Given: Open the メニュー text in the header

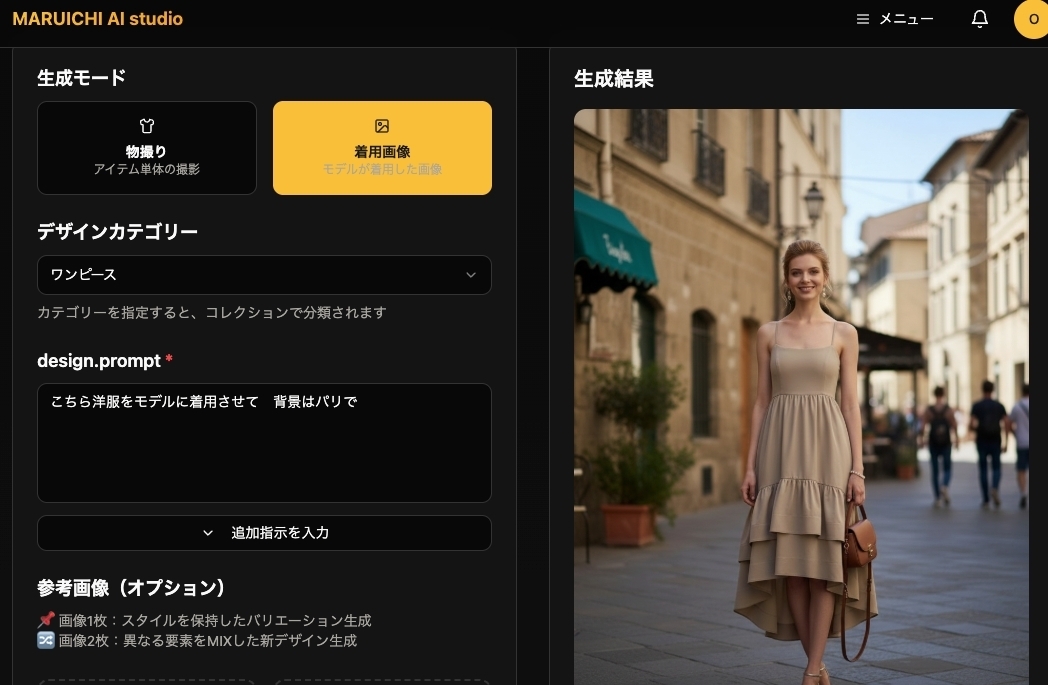Looking at the screenshot, I should pyautogui.click(x=906, y=19).
